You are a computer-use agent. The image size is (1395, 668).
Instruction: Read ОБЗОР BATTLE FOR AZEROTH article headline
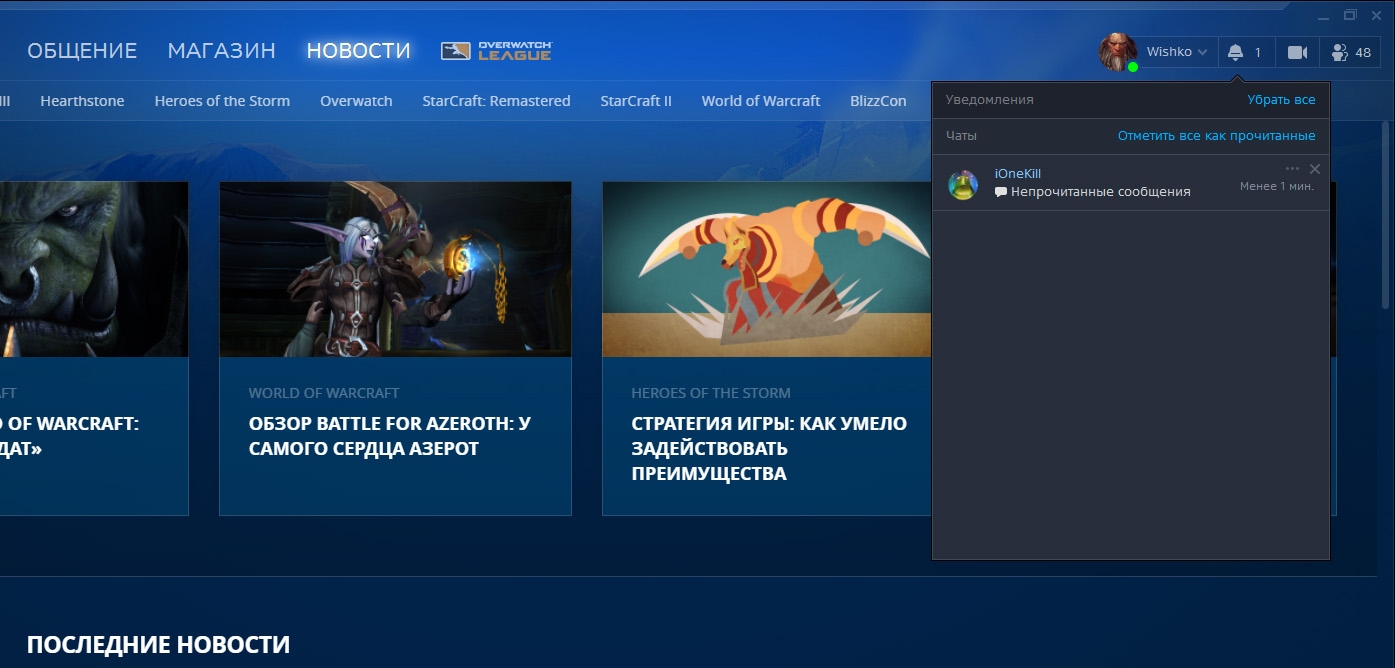point(390,436)
